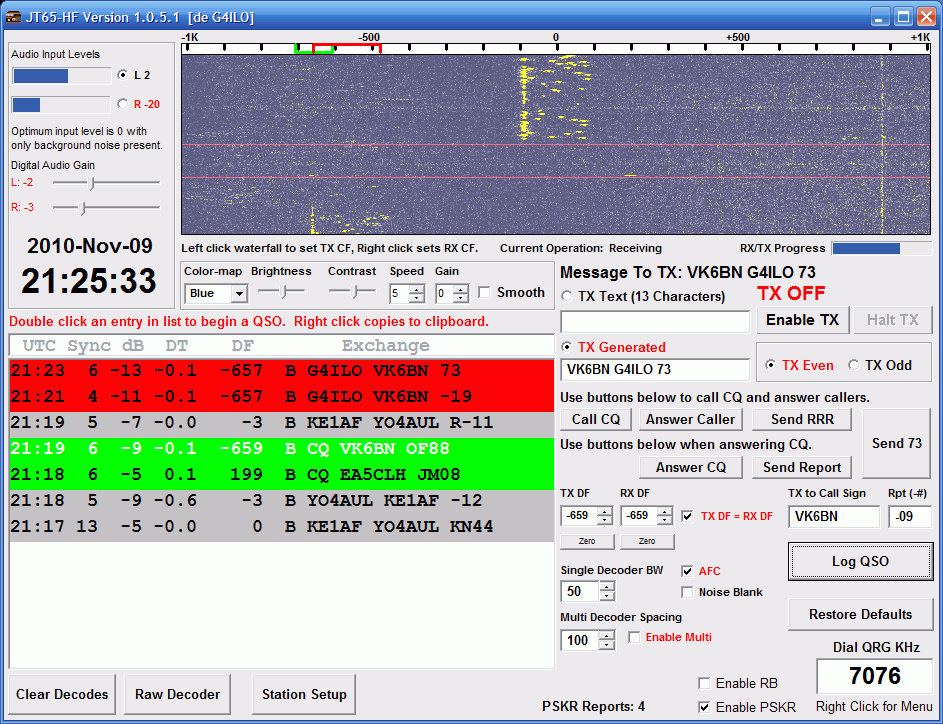
Task: Decrease Multi Decoder Spacing with down arrow
Action: 607,645
